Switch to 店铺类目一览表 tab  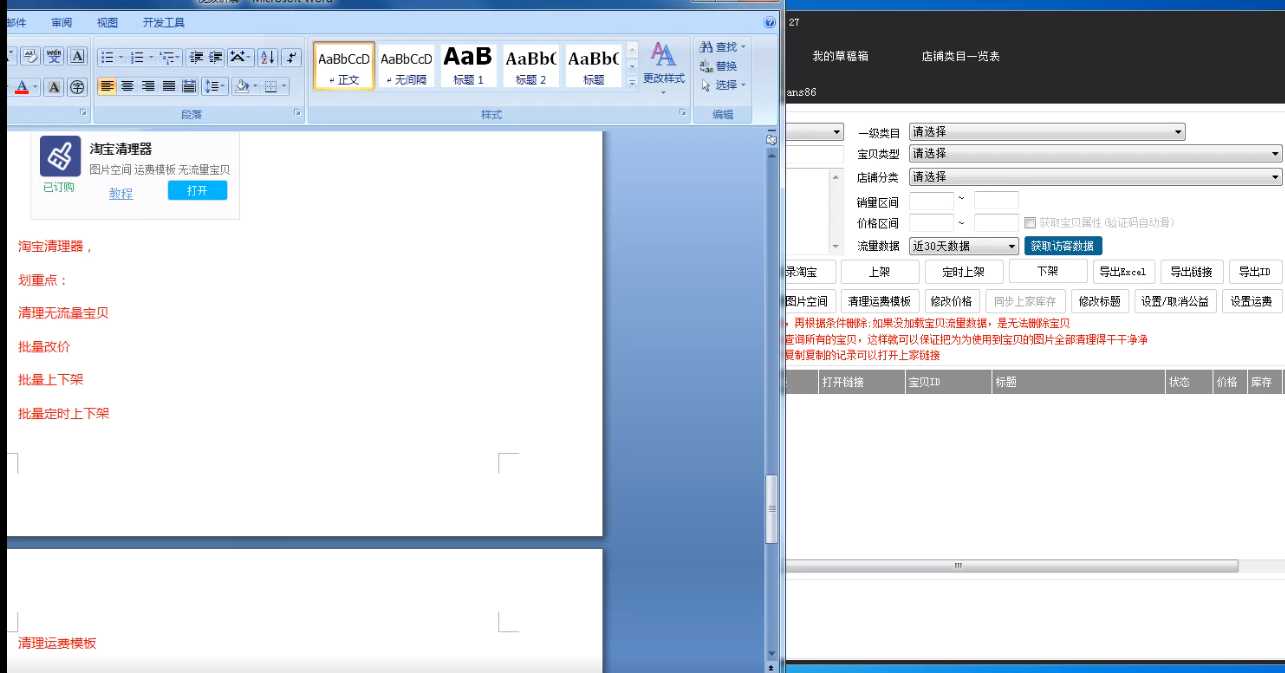[x=960, y=56]
